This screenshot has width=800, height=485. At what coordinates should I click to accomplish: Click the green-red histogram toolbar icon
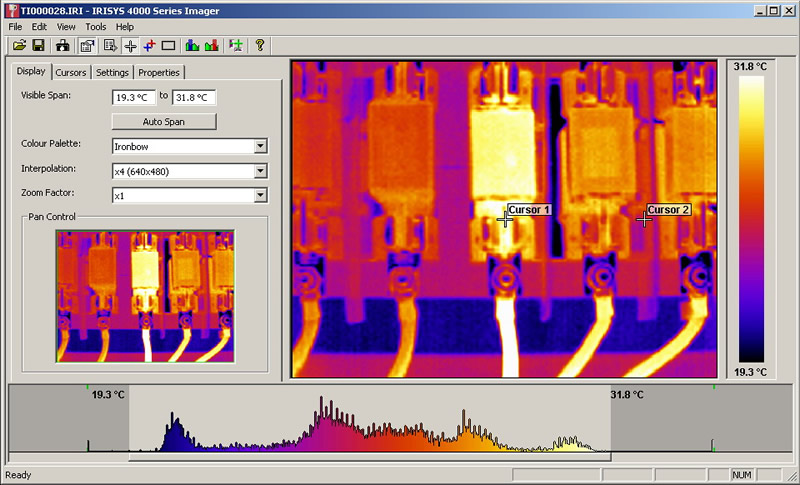(x=211, y=45)
